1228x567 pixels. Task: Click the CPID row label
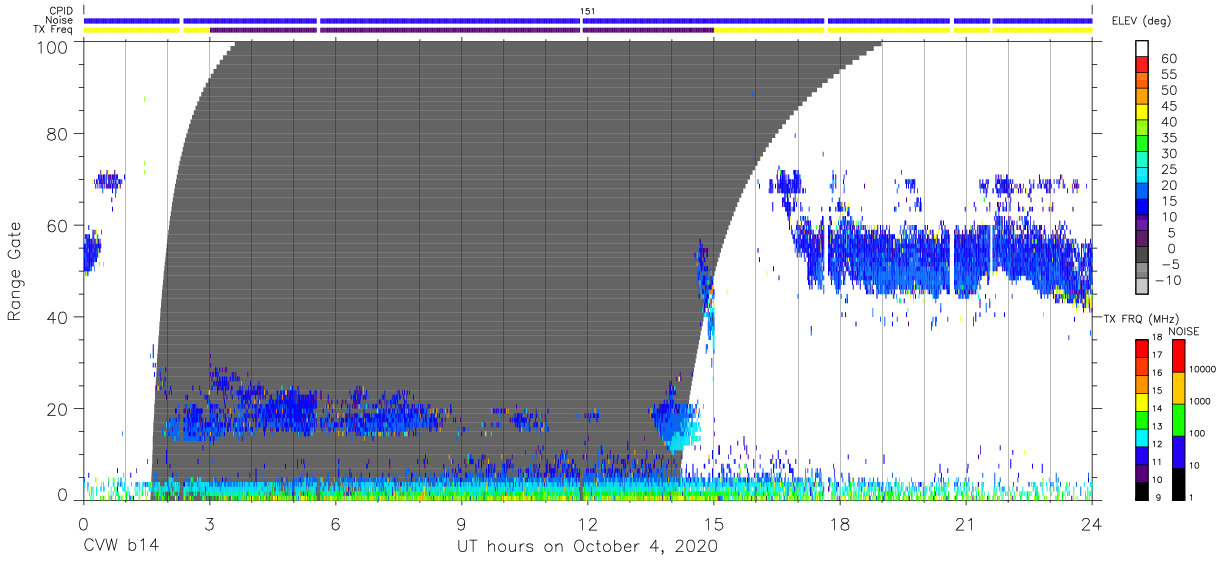coord(62,11)
